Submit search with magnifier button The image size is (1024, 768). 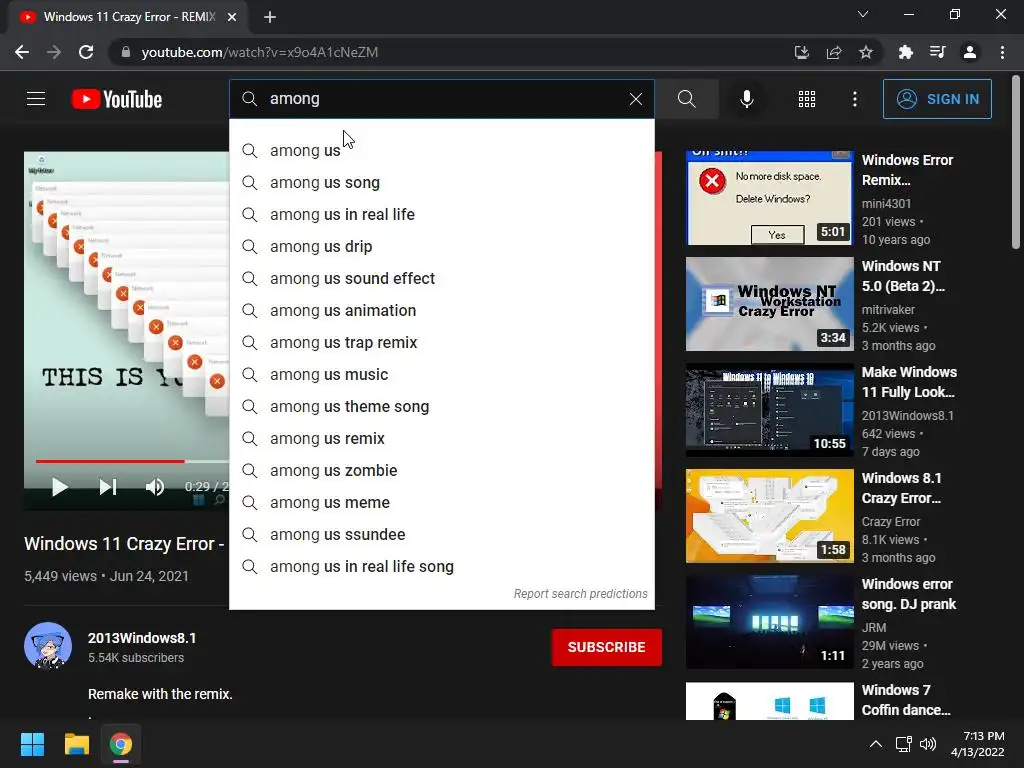point(686,99)
